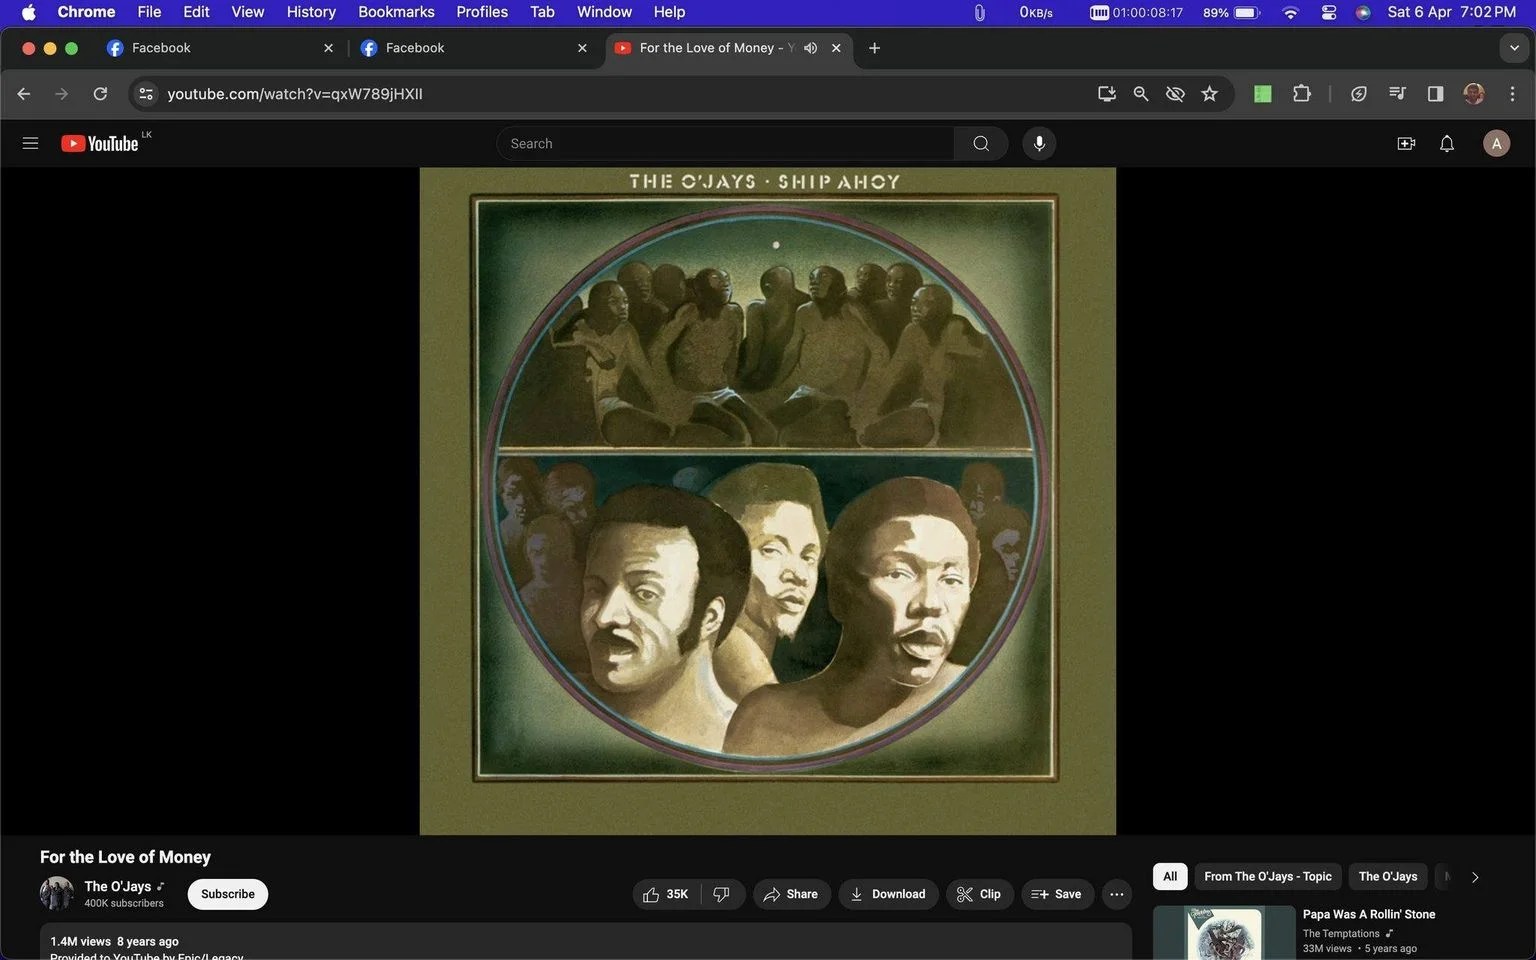1536x960 pixels.
Task: Open the YouTube account avatar menu
Action: [x=1496, y=143]
